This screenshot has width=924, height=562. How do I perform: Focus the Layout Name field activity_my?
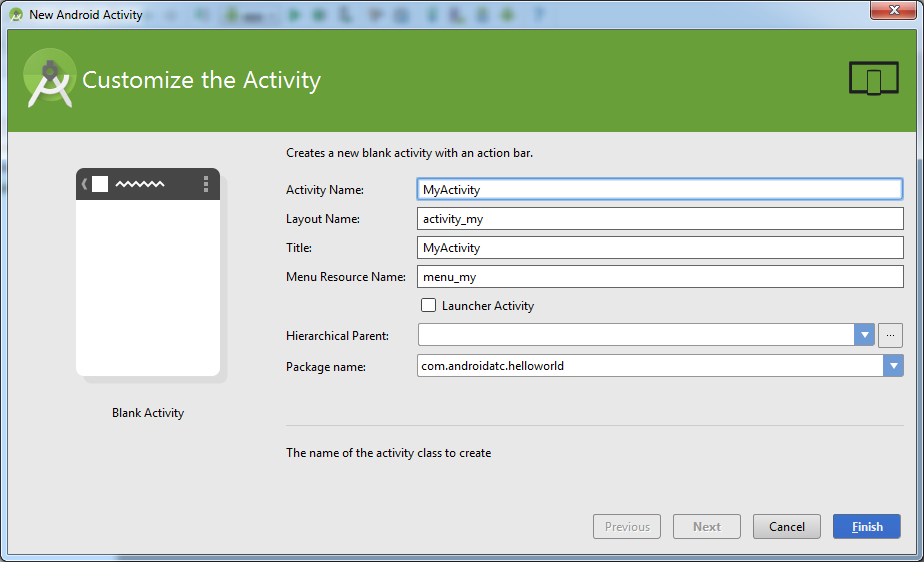point(660,219)
